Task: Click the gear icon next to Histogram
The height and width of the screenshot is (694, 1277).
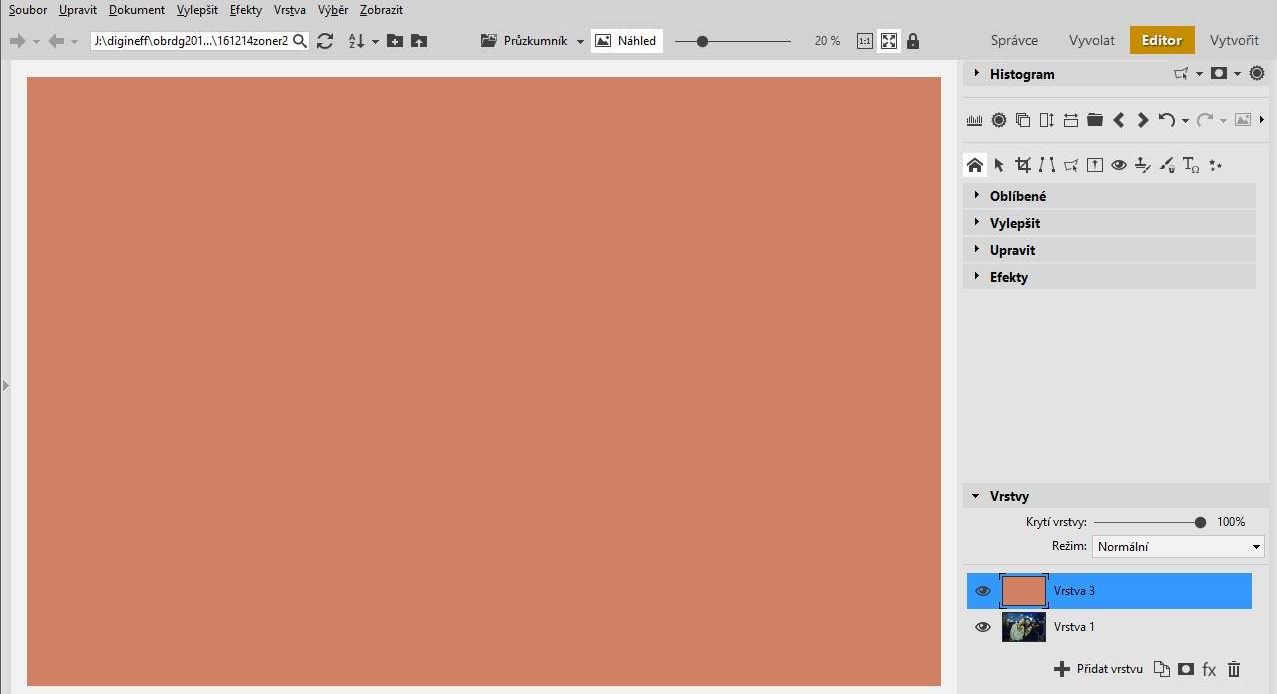Action: click(x=1257, y=73)
